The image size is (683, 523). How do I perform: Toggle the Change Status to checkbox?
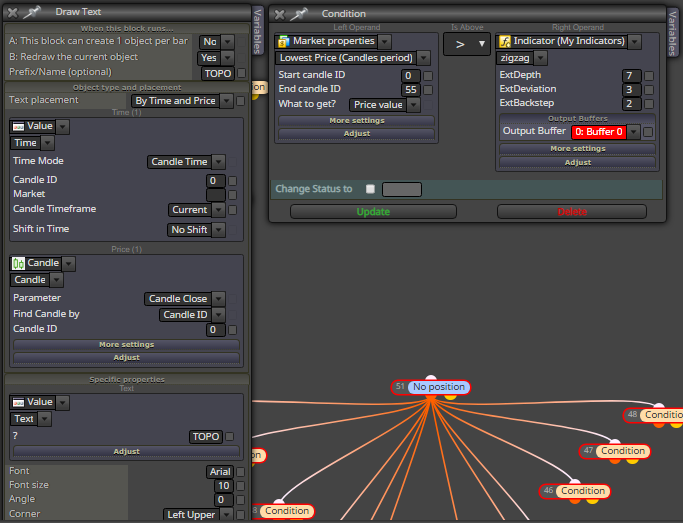coord(370,189)
